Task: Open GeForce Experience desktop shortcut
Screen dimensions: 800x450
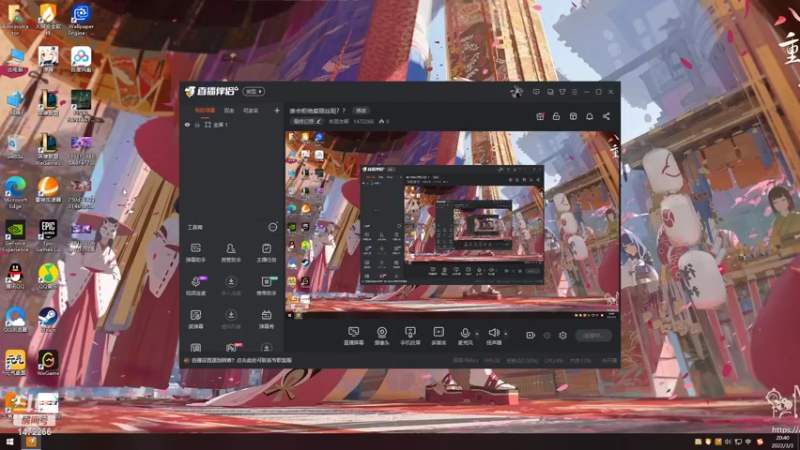Action: (15, 236)
